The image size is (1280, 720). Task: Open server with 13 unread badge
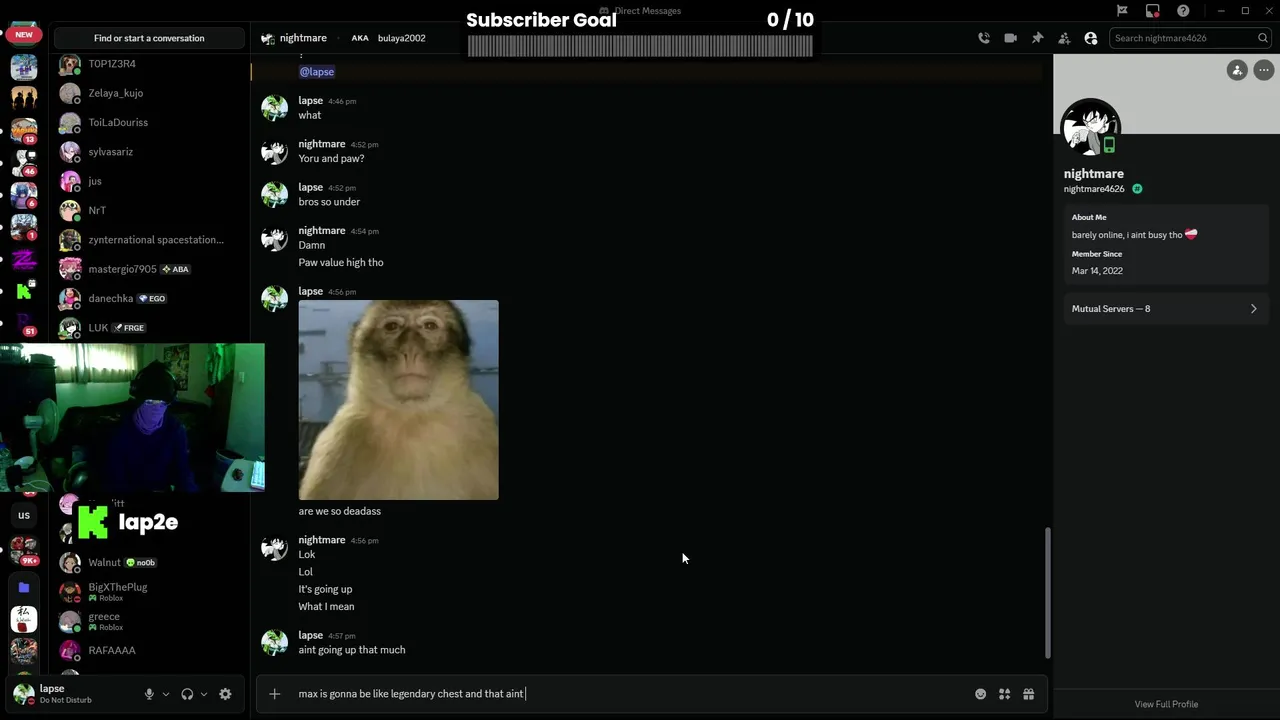[x=24, y=130]
